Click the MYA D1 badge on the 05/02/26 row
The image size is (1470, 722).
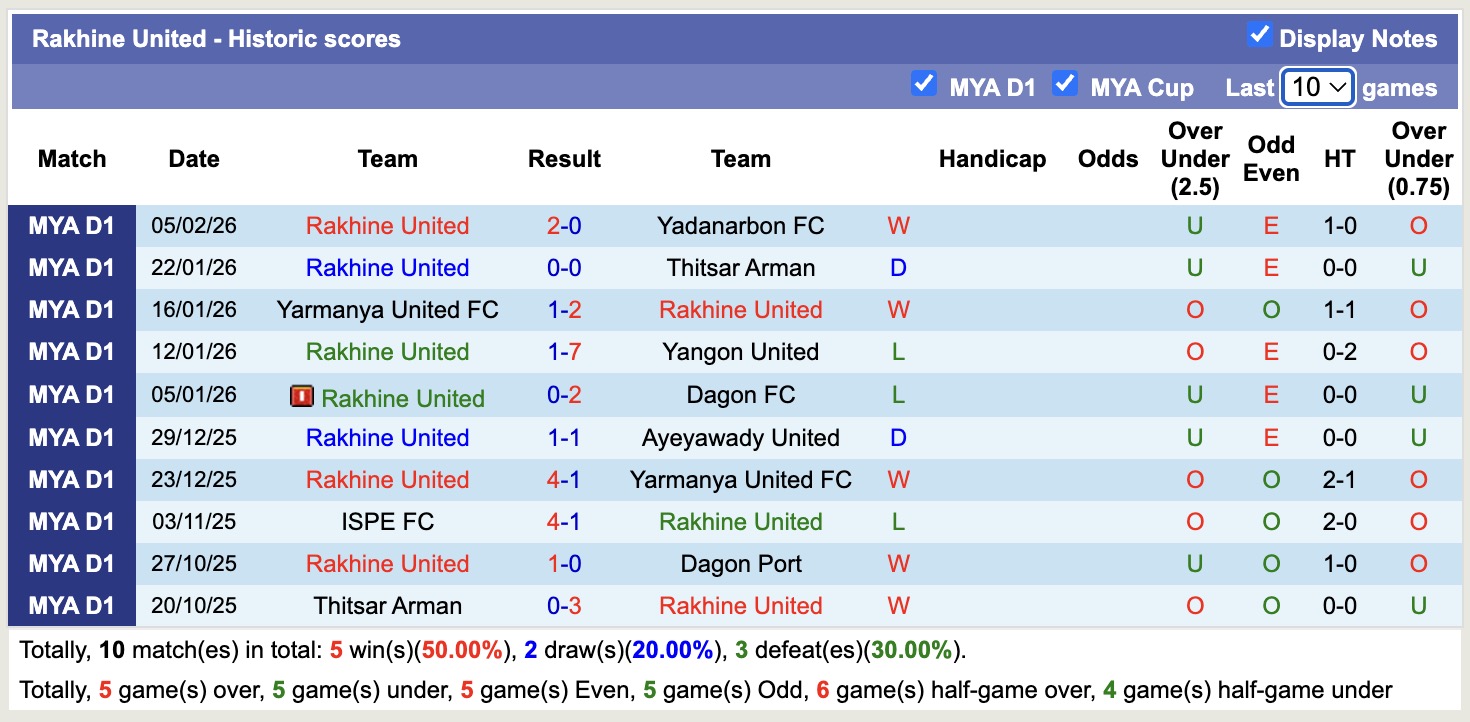pos(71,225)
